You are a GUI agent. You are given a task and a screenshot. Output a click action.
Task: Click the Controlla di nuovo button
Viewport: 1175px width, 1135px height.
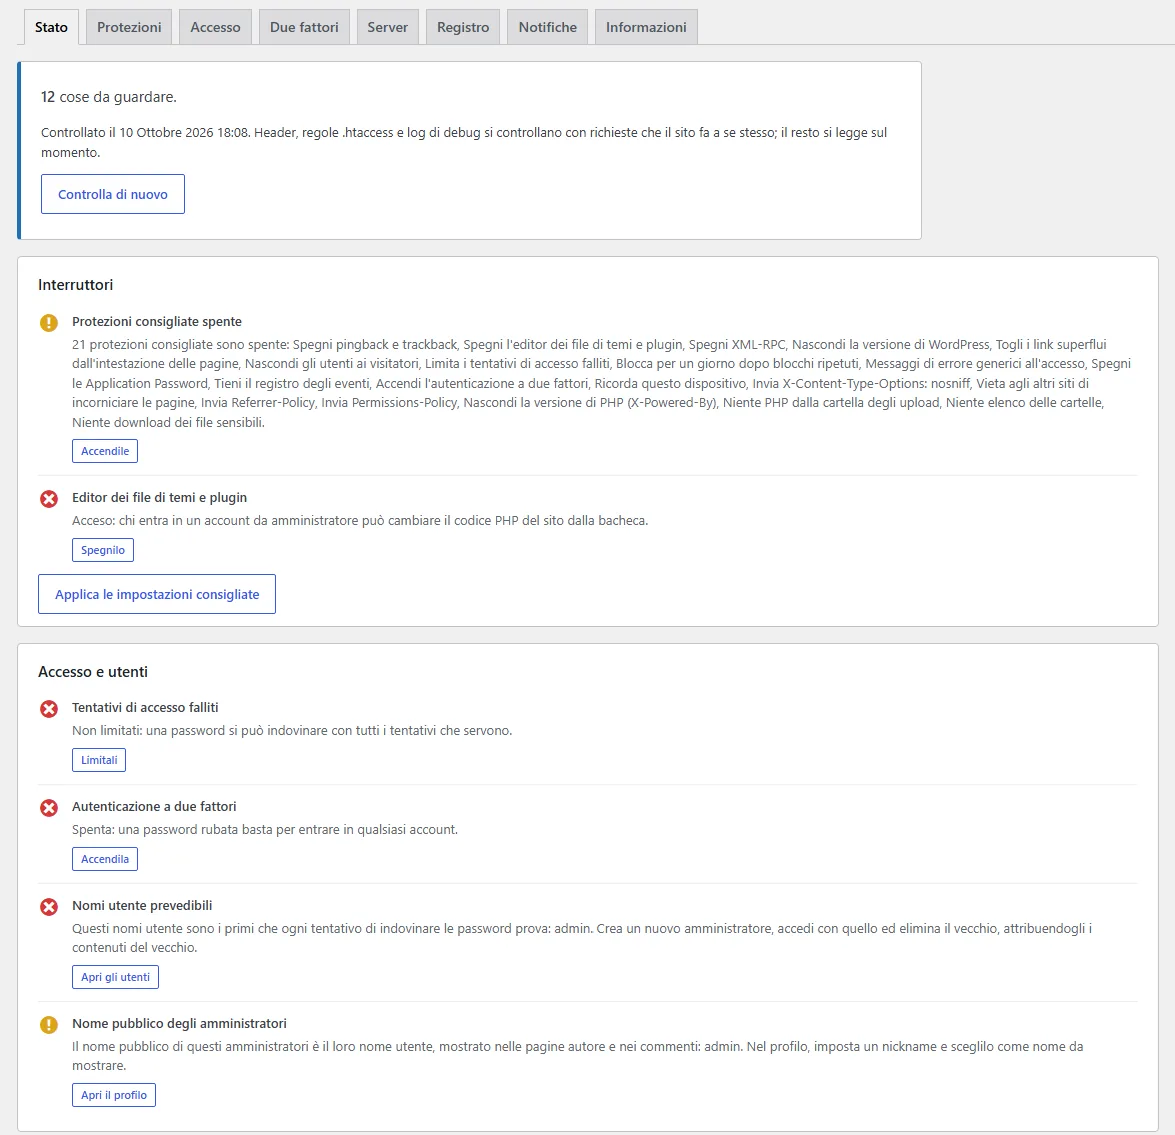[112, 194]
